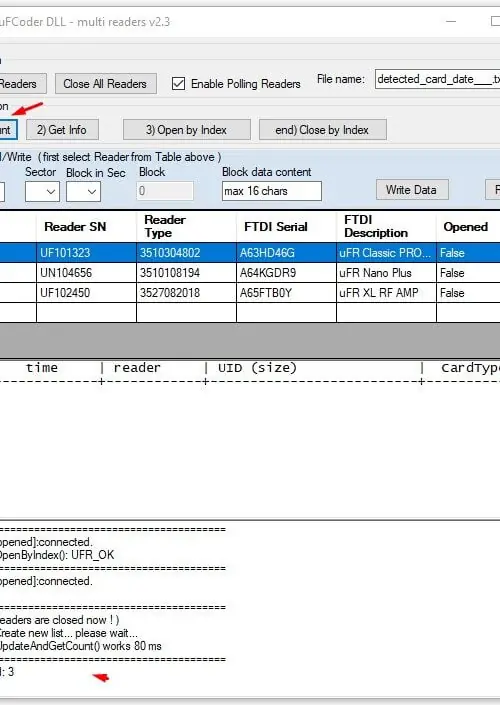
Task: Click the Block data content input field
Action: point(272,191)
